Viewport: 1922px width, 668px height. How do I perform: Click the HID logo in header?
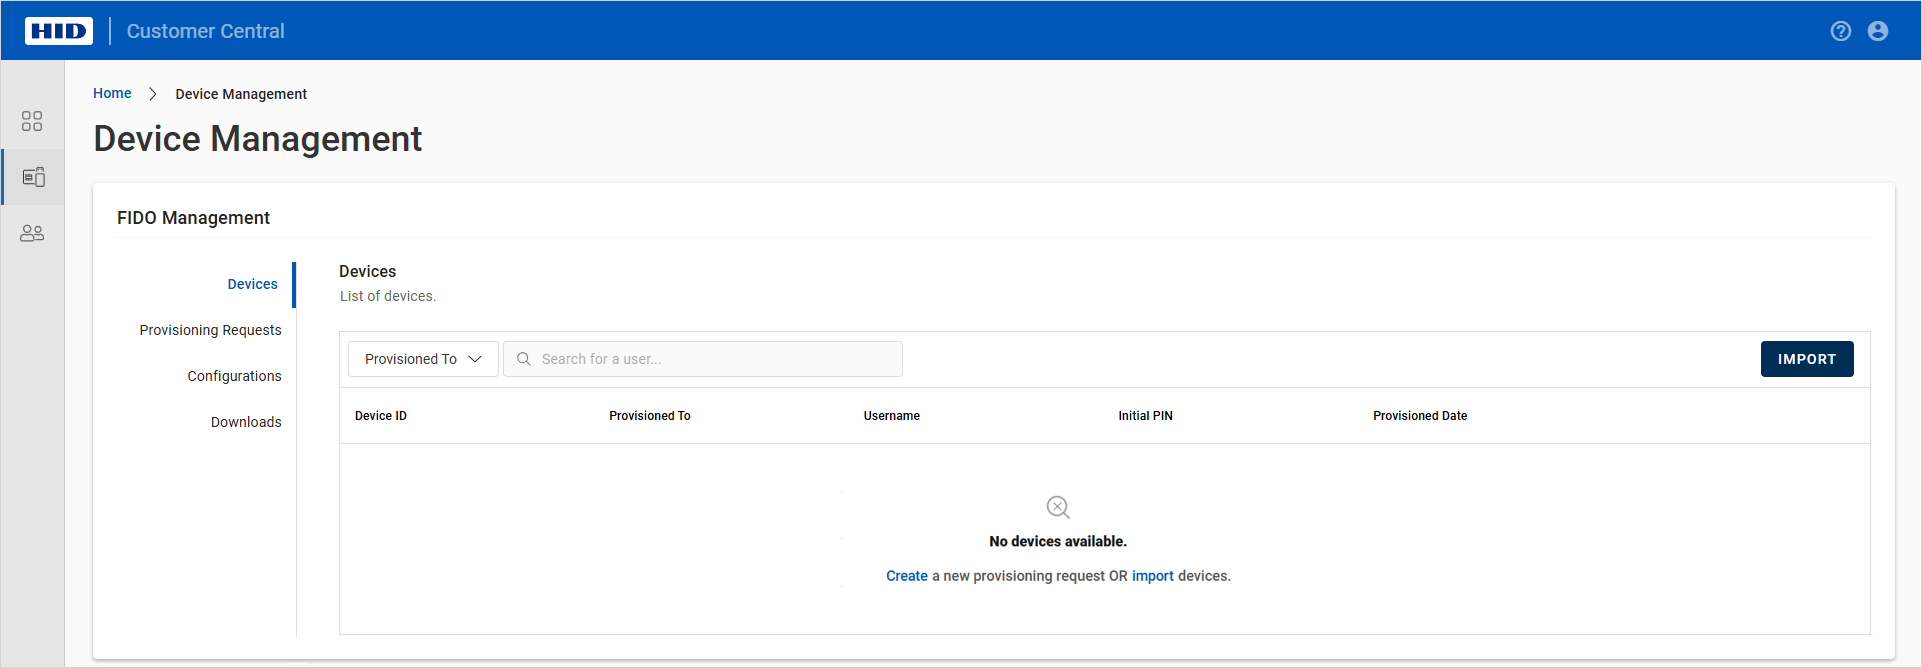[x=59, y=31]
